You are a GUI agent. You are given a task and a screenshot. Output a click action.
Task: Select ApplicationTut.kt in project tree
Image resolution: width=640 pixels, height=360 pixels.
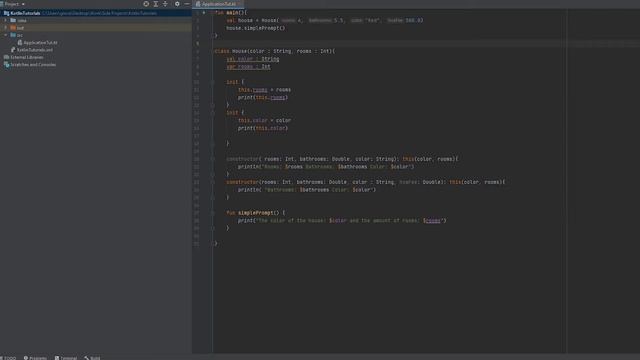[x=37, y=42]
